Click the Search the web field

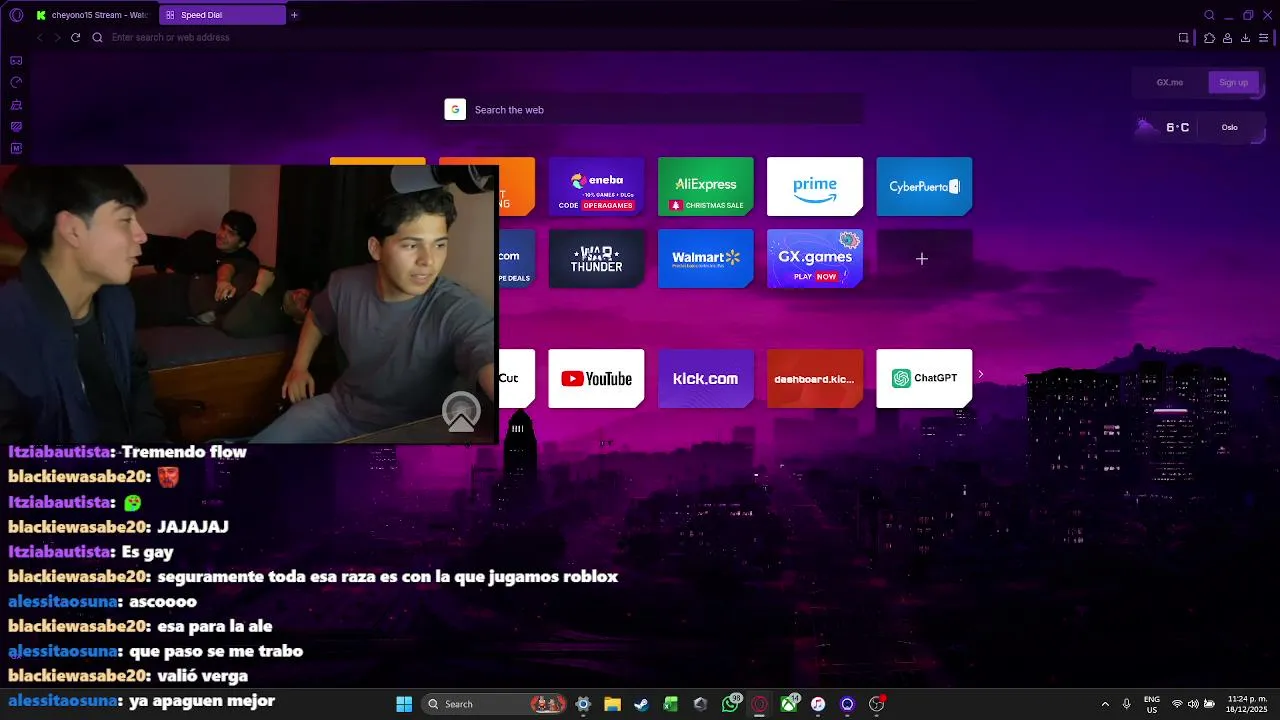[654, 109]
